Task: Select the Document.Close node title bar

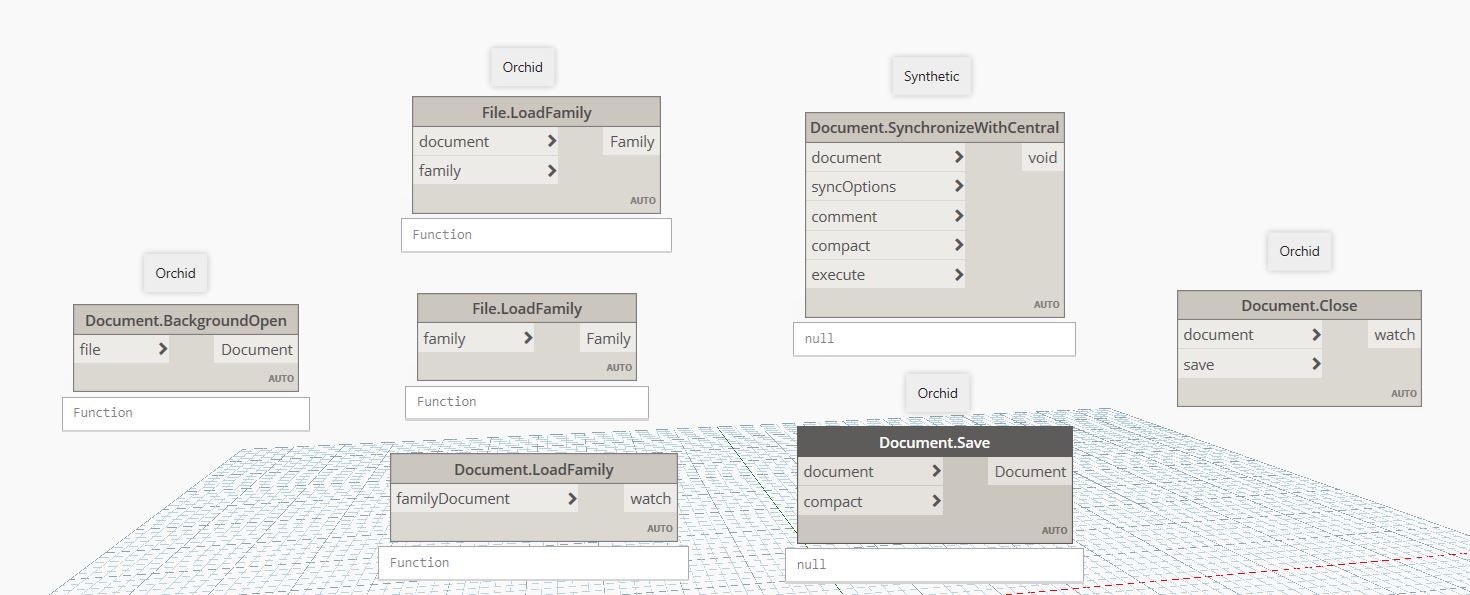Action: coord(1299,304)
